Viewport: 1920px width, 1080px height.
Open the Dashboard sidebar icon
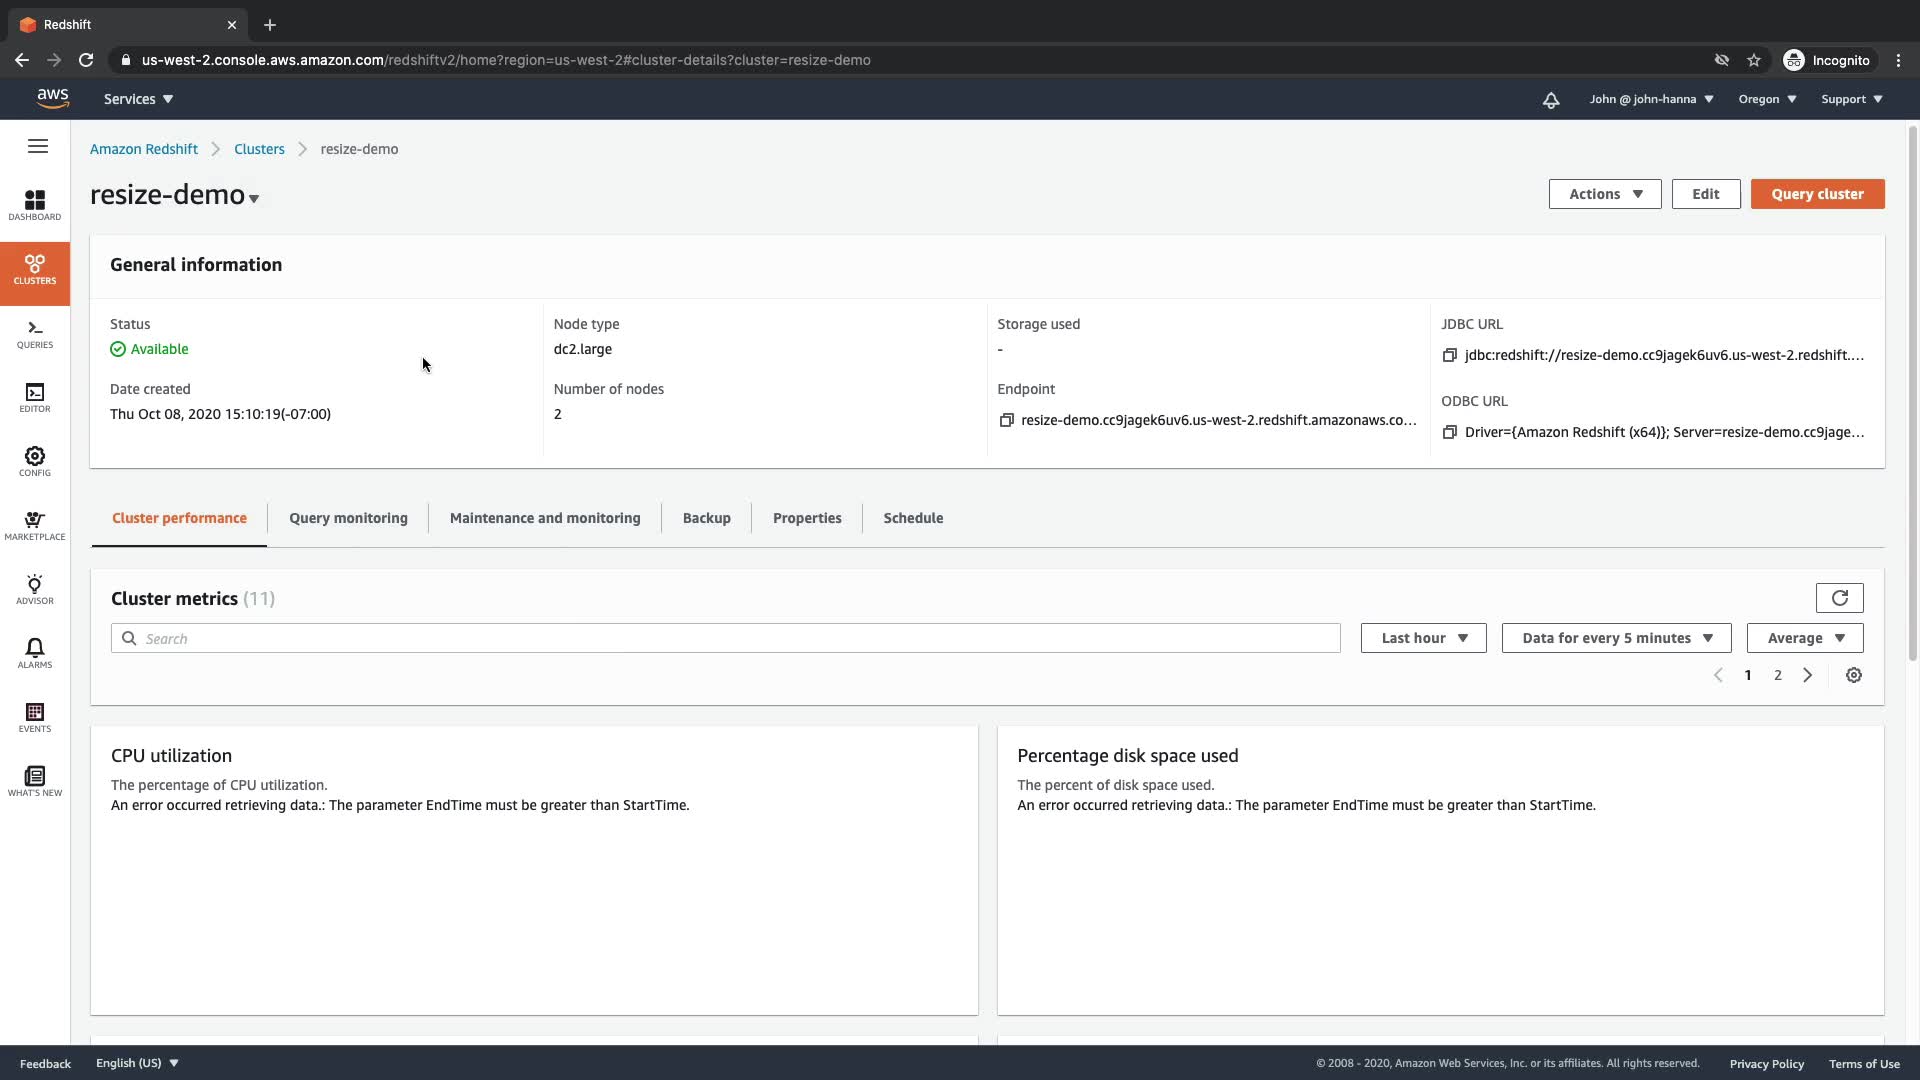coord(35,205)
